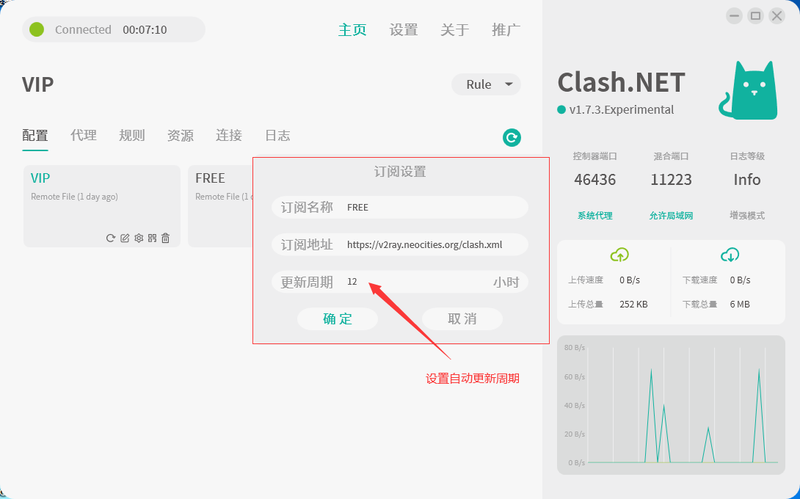Click the upload speed cloud icon
Screen dimensions: 800x499
pyautogui.click(x=619, y=255)
